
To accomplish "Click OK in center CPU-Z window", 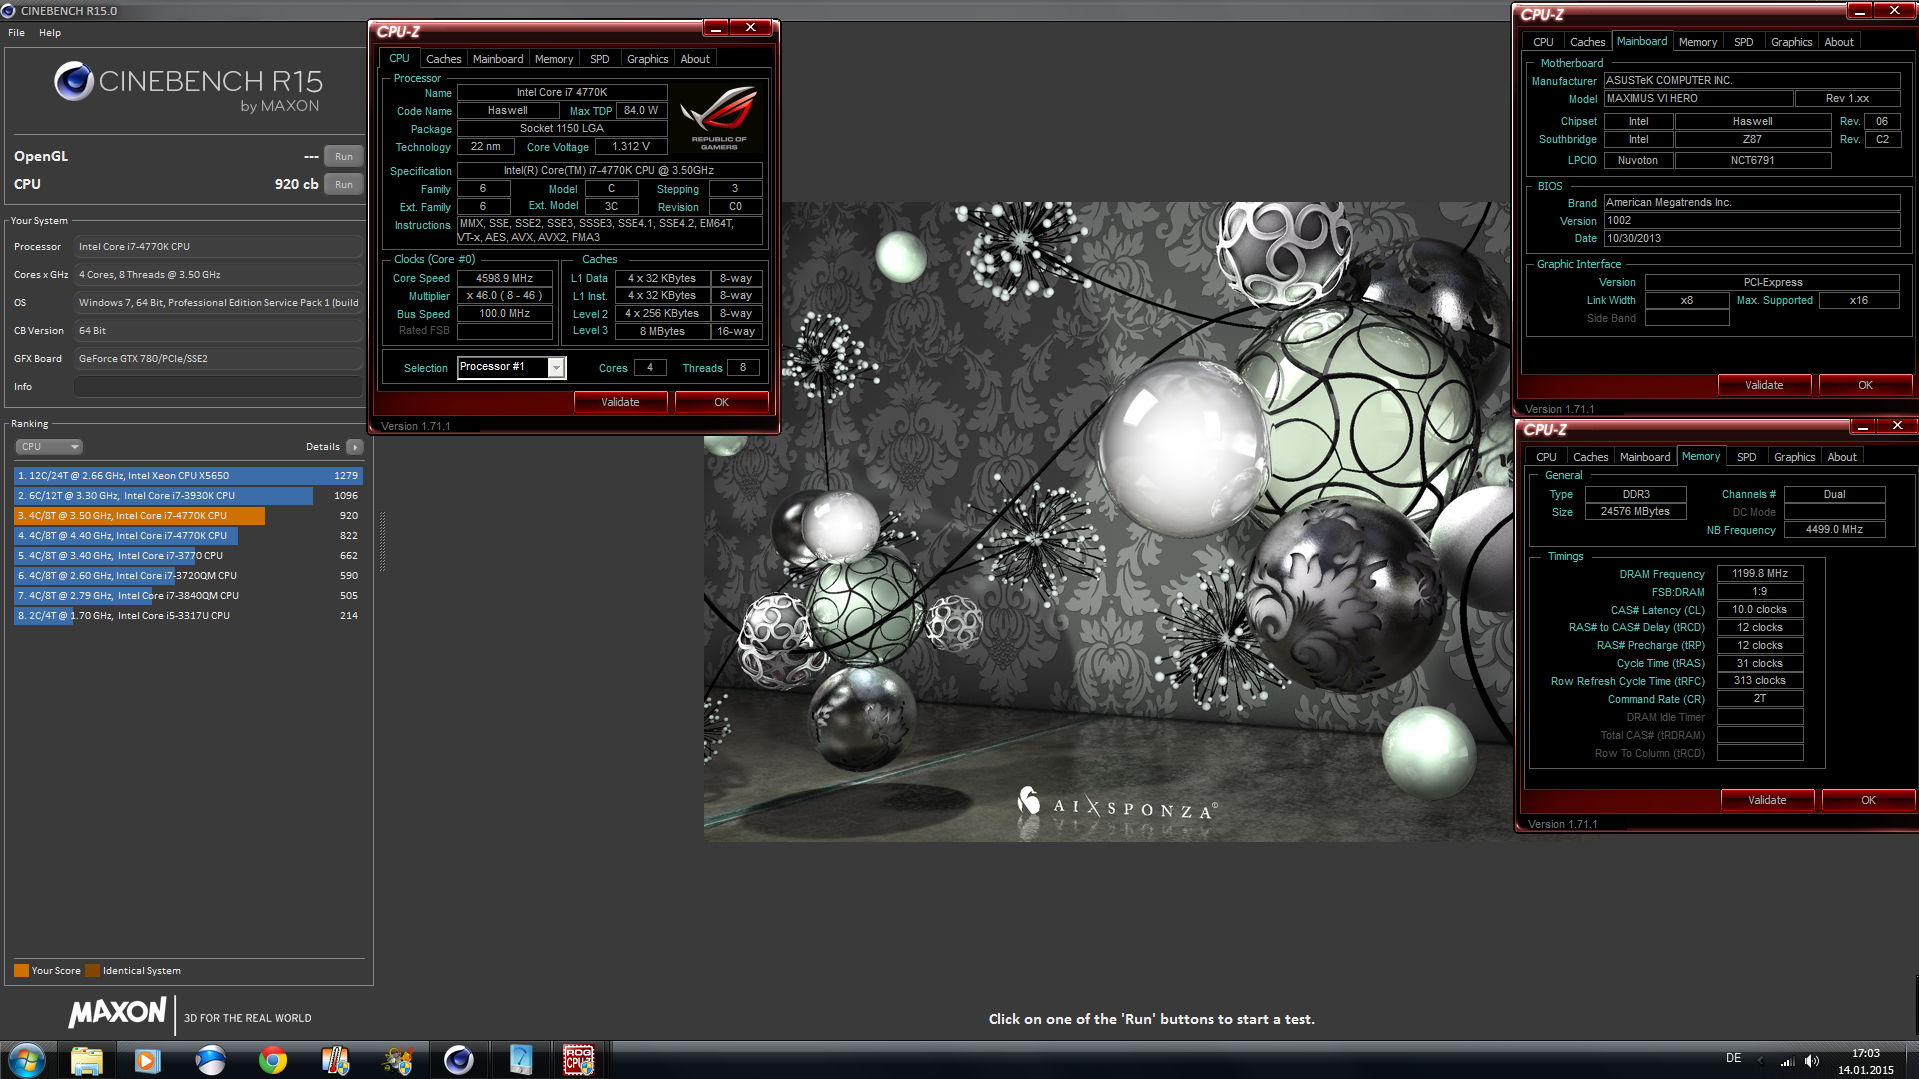I will 721,402.
